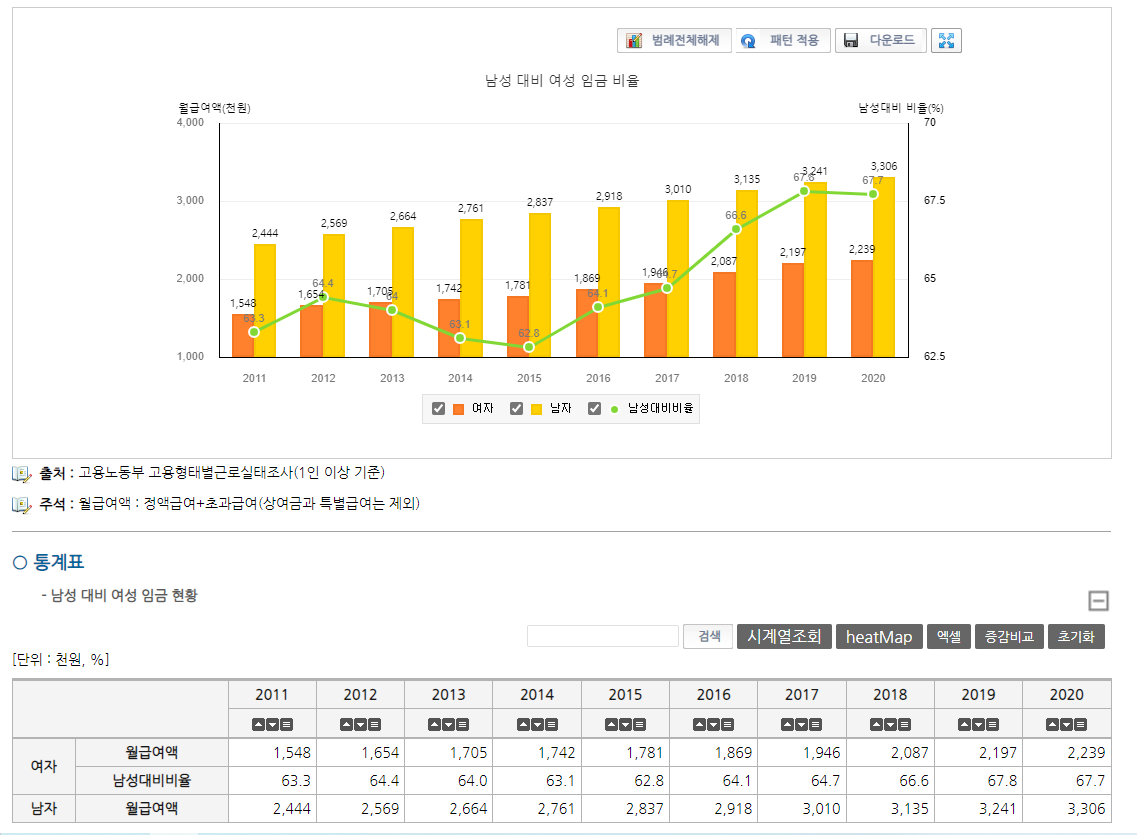Screen dimensions: 1137x835
Task: Click the 2011 orange bar labeled 1,548
Action: point(243,336)
